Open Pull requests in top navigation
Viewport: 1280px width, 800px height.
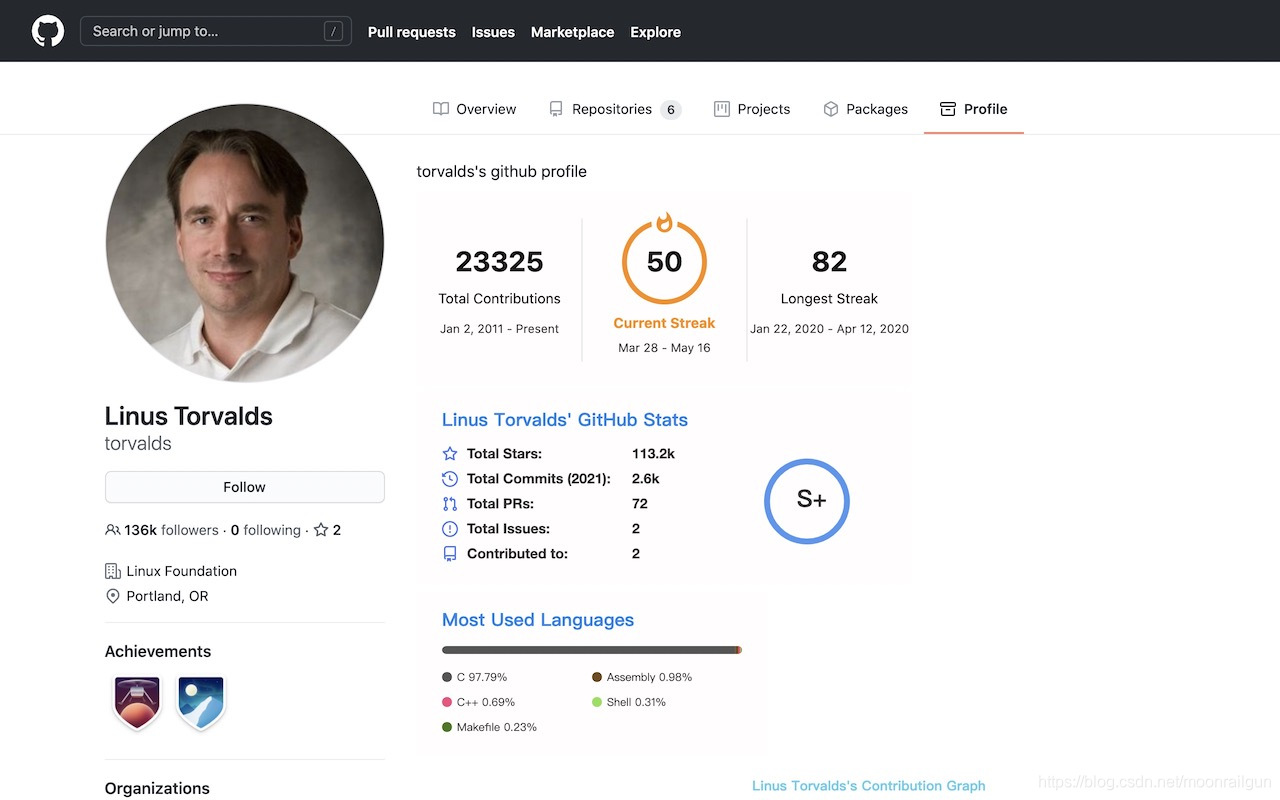tap(412, 32)
